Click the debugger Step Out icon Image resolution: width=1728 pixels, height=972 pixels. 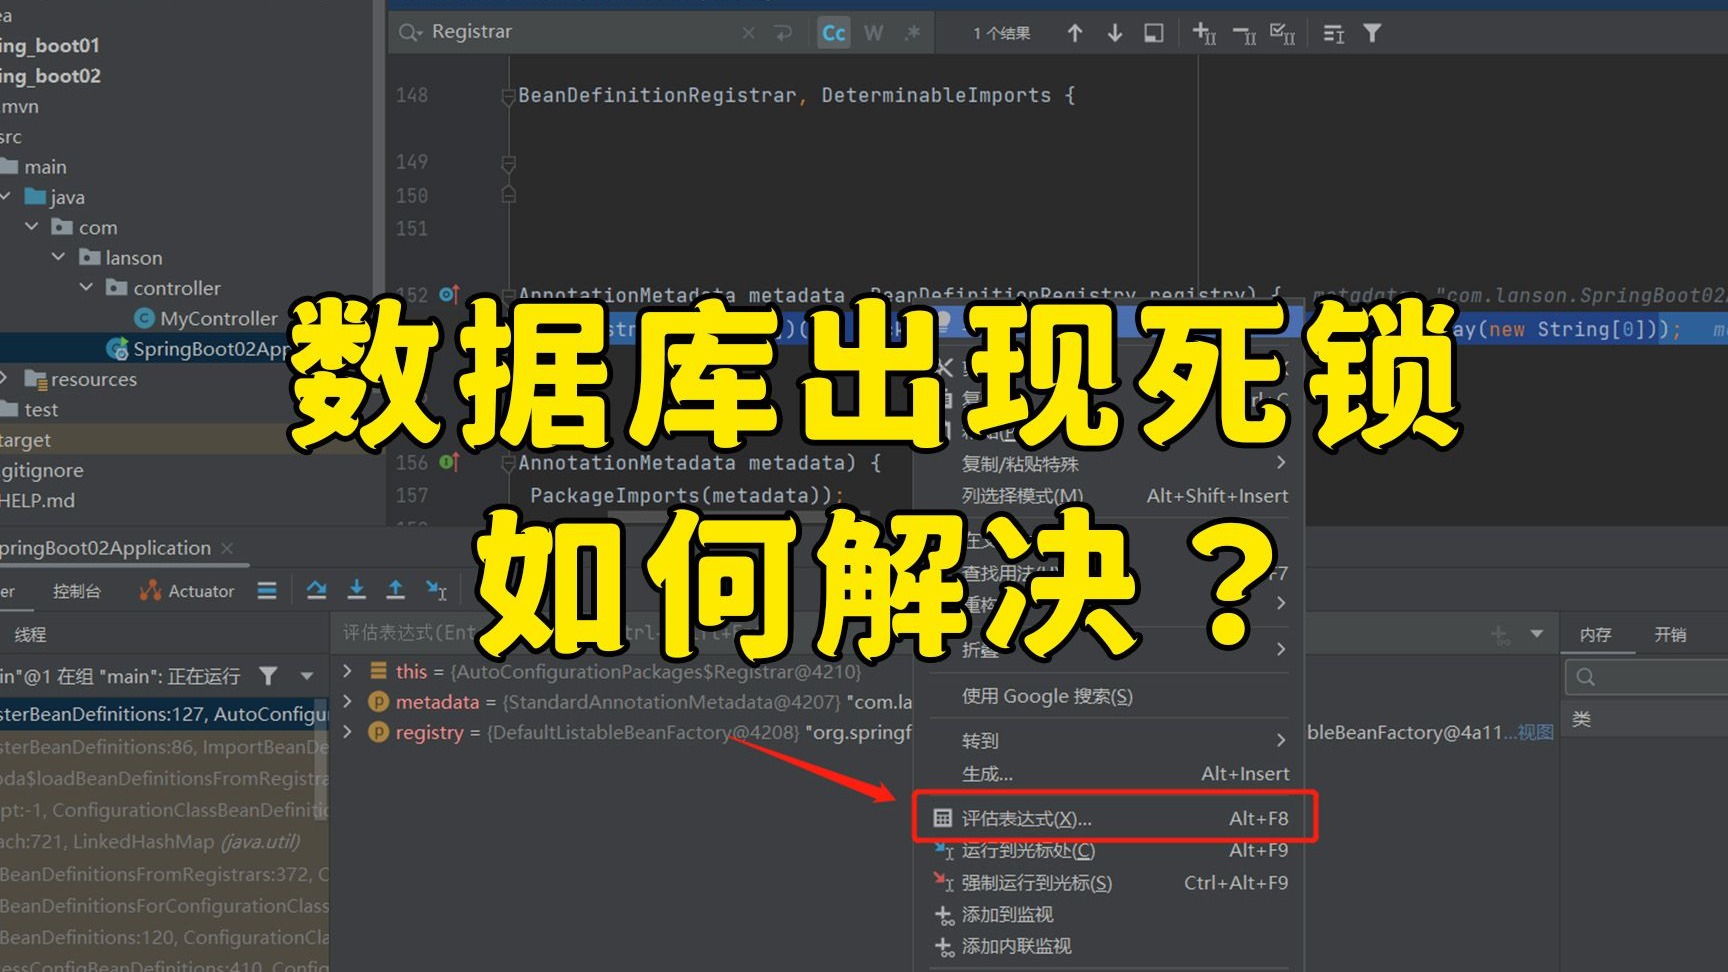[396, 590]
